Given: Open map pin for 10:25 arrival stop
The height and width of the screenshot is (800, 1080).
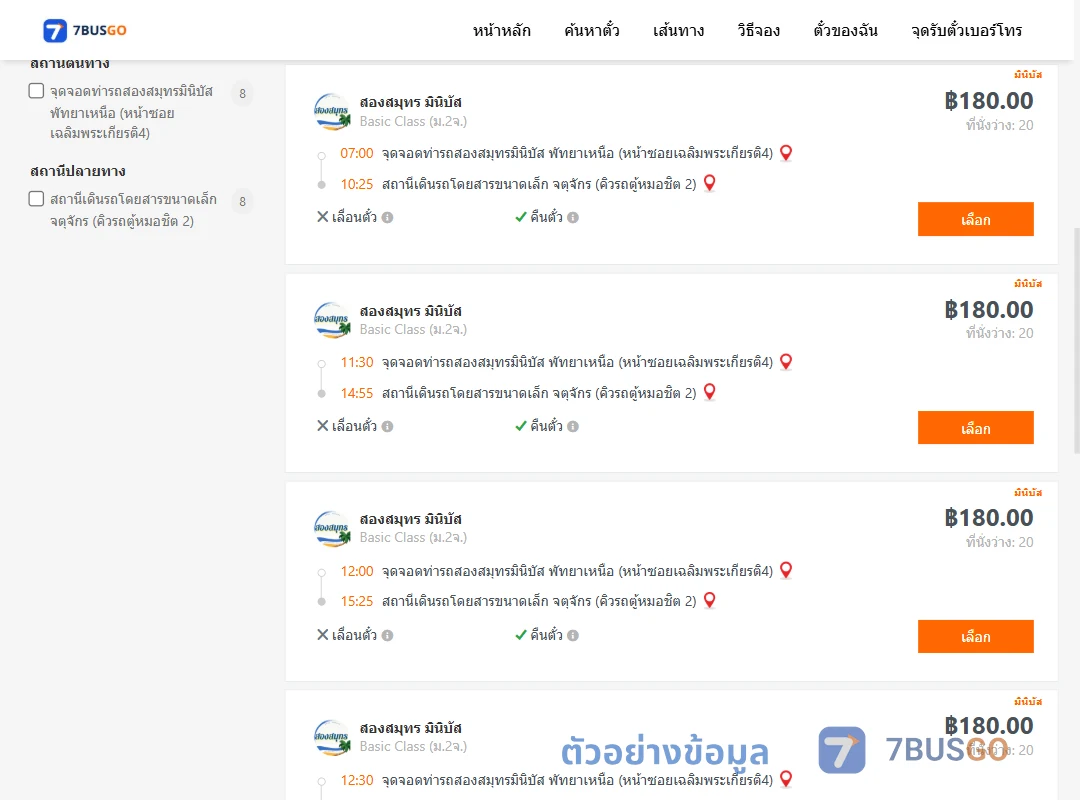Looking at the screenshot, I should (709, 183).
